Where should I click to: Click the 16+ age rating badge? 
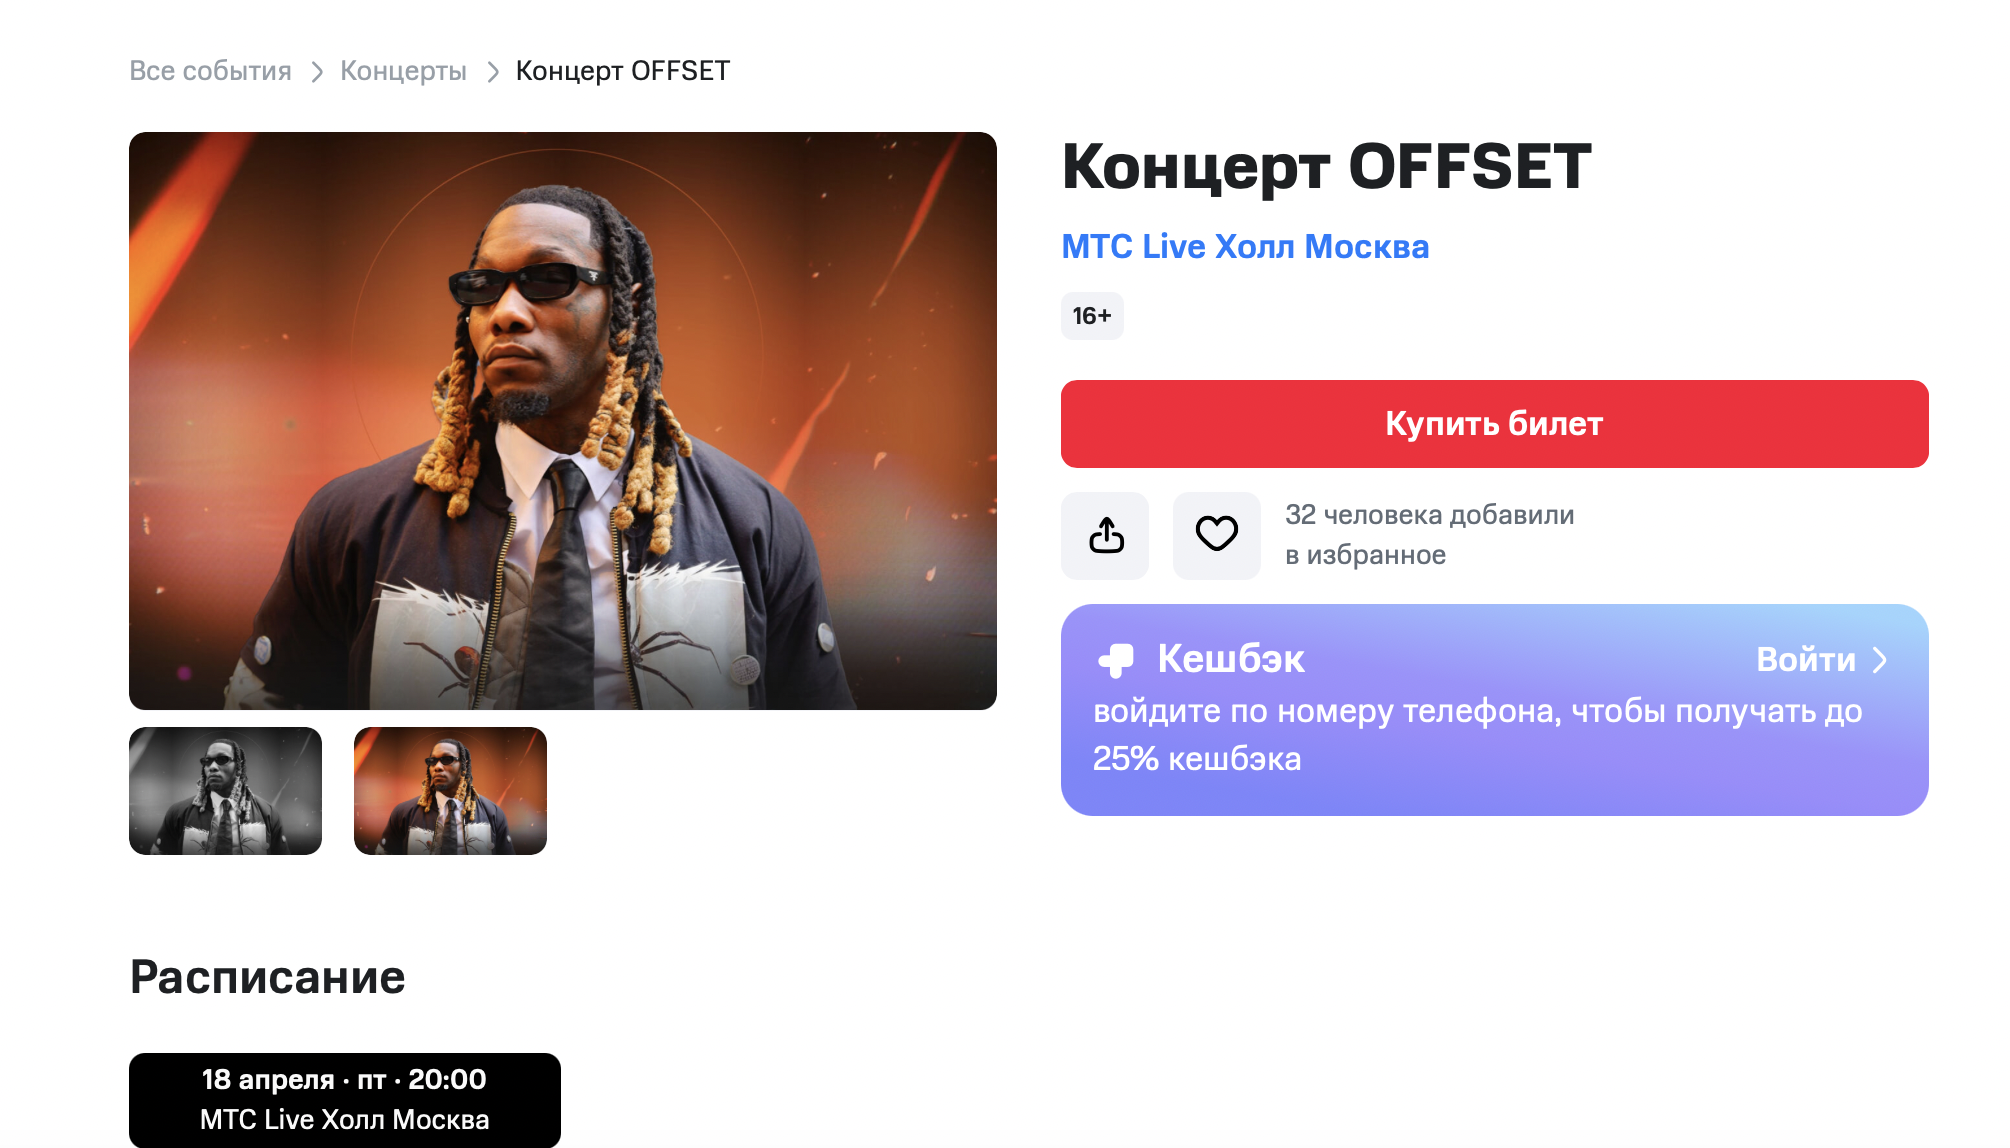tap(1092, 316)
